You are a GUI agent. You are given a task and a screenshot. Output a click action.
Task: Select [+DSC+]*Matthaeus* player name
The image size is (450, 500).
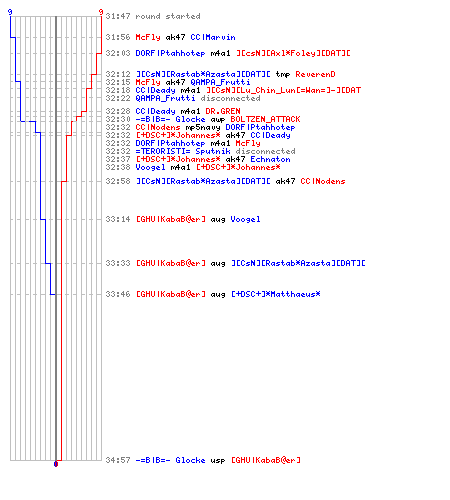[276, 294]
